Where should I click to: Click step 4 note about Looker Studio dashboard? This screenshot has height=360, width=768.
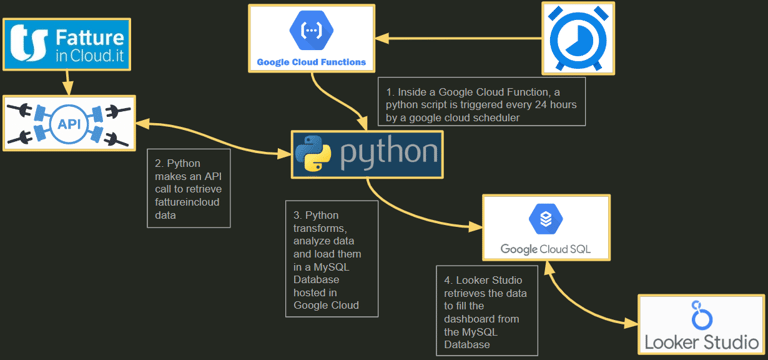tap(487, 310)
